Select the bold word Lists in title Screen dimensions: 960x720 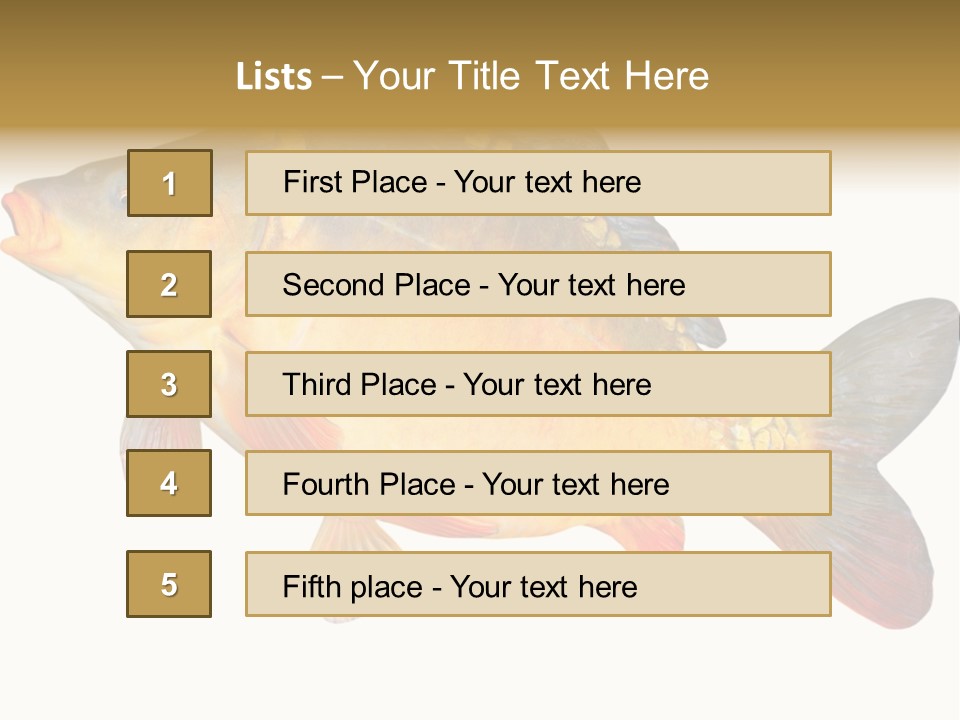[274, 77]
